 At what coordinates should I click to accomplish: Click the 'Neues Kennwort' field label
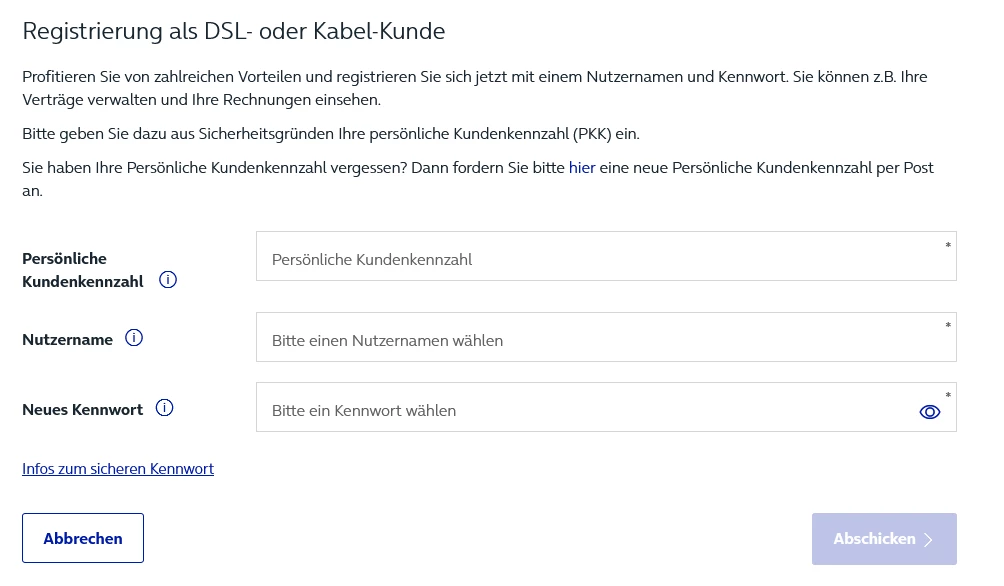pyautogui.click(x=82, y=409)
